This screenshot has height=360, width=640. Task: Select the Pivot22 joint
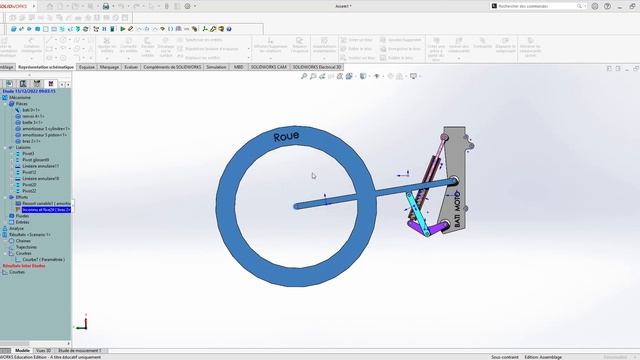coord(29,191)
